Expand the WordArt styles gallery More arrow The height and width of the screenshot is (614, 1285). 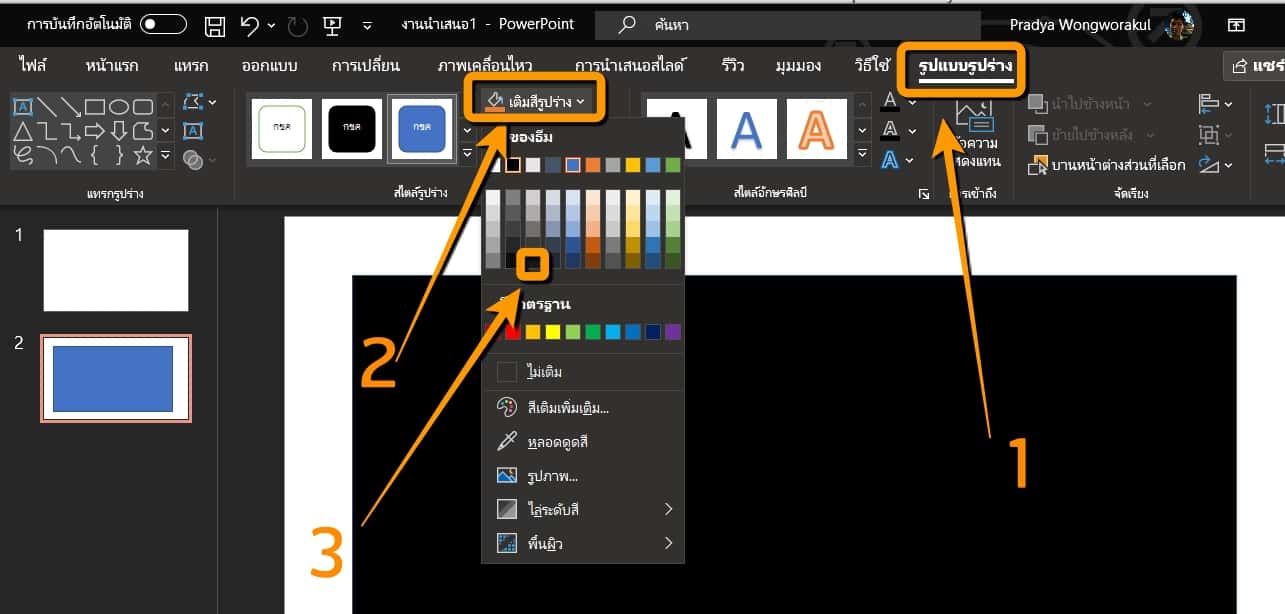tap(863, 153)
